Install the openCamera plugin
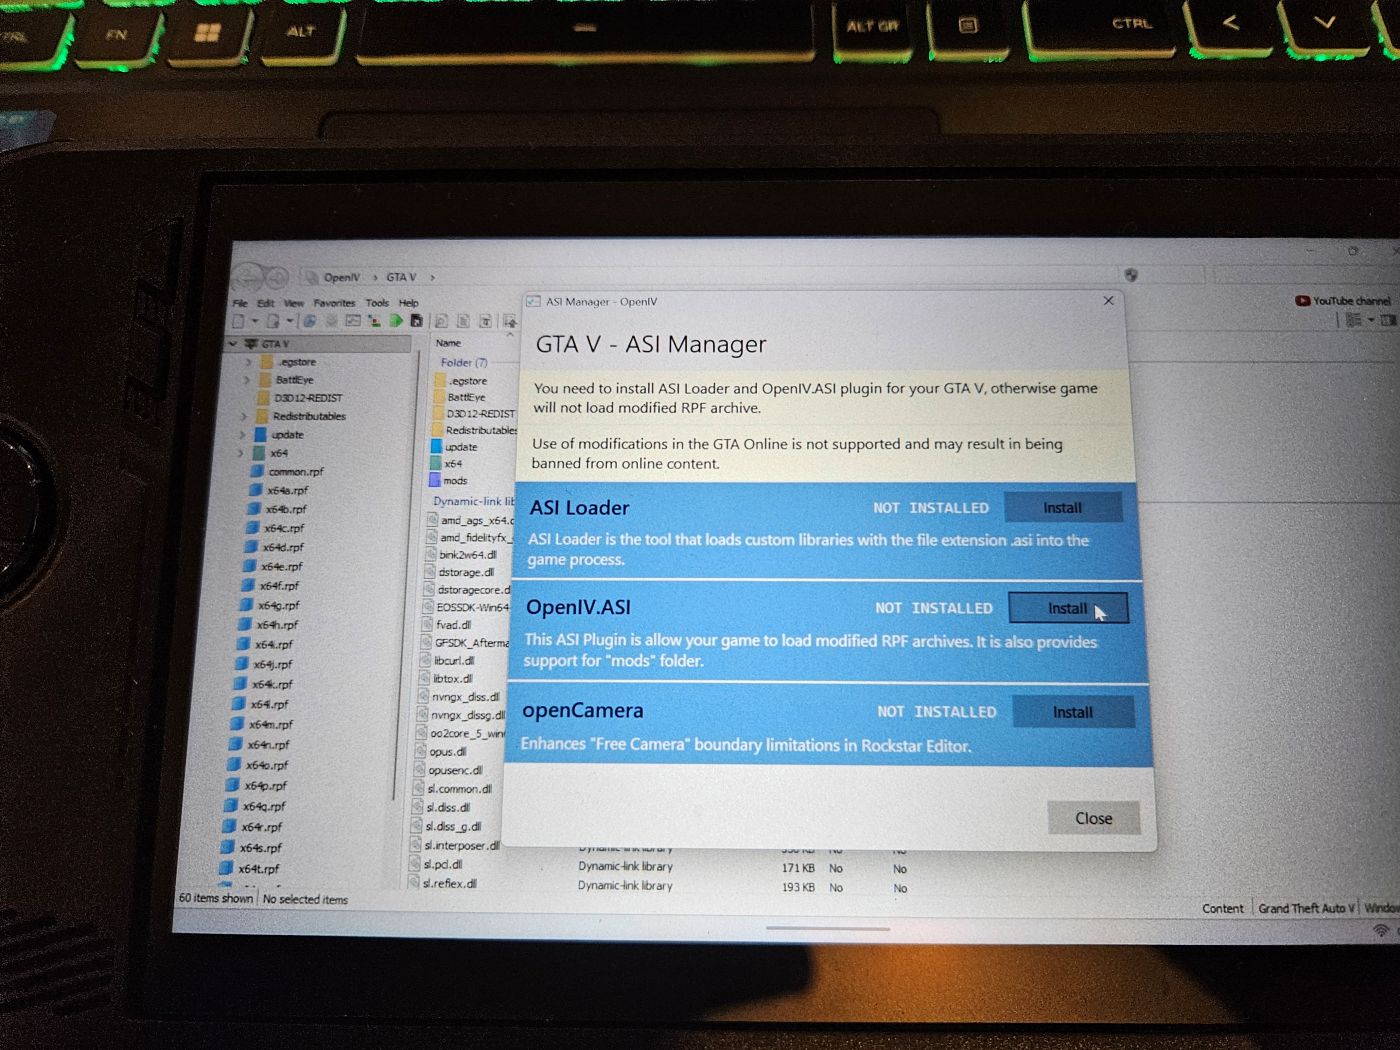Image resolution: width=1400 pixels, height=1050 pixels. click(x=1072, y=712)
